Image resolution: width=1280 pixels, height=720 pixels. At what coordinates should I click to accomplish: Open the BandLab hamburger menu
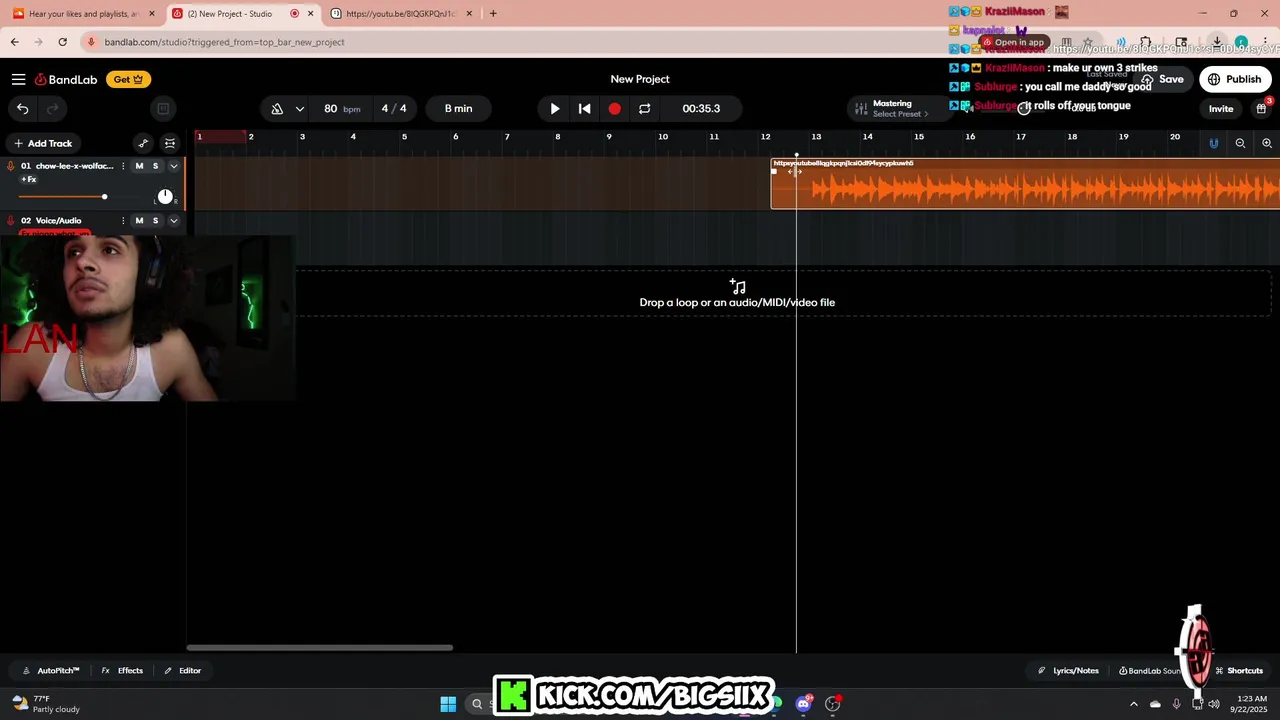(18, 79)
